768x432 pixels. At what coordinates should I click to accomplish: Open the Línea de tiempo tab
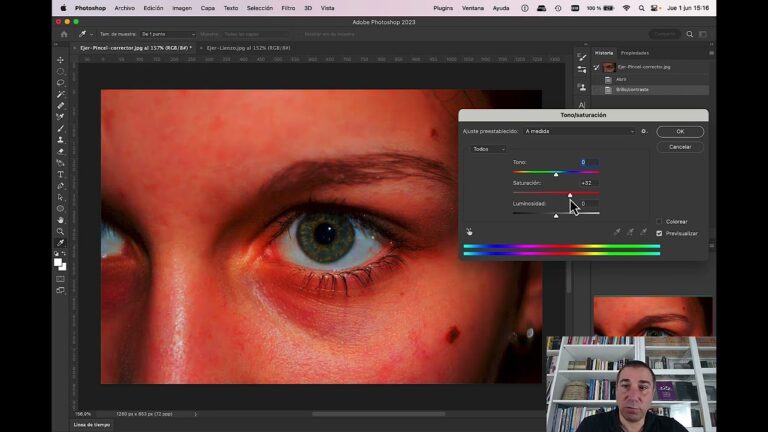point(92,425)
